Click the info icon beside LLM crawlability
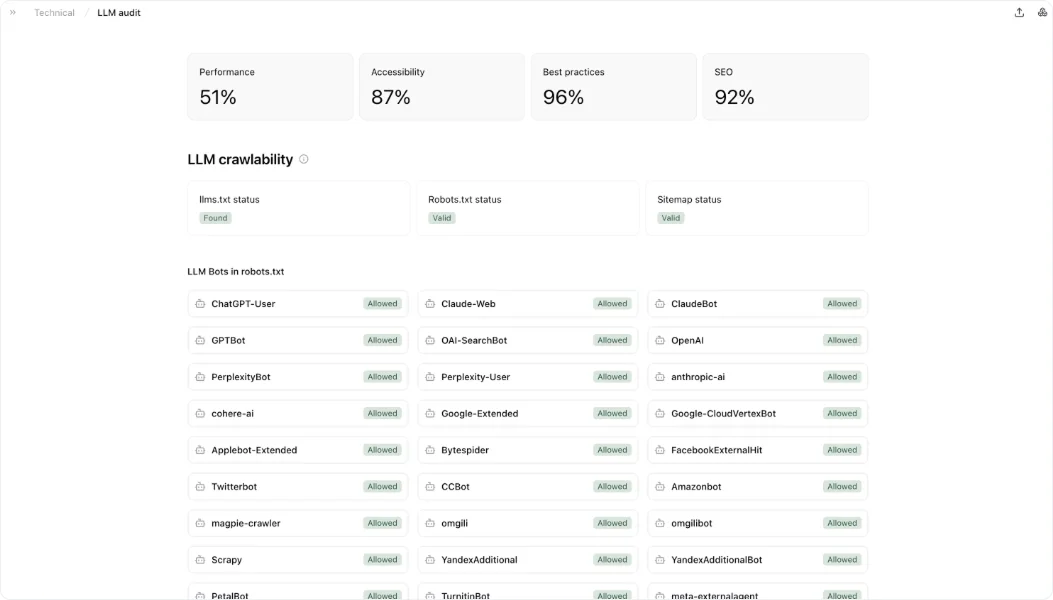 (x=304, y=159)
